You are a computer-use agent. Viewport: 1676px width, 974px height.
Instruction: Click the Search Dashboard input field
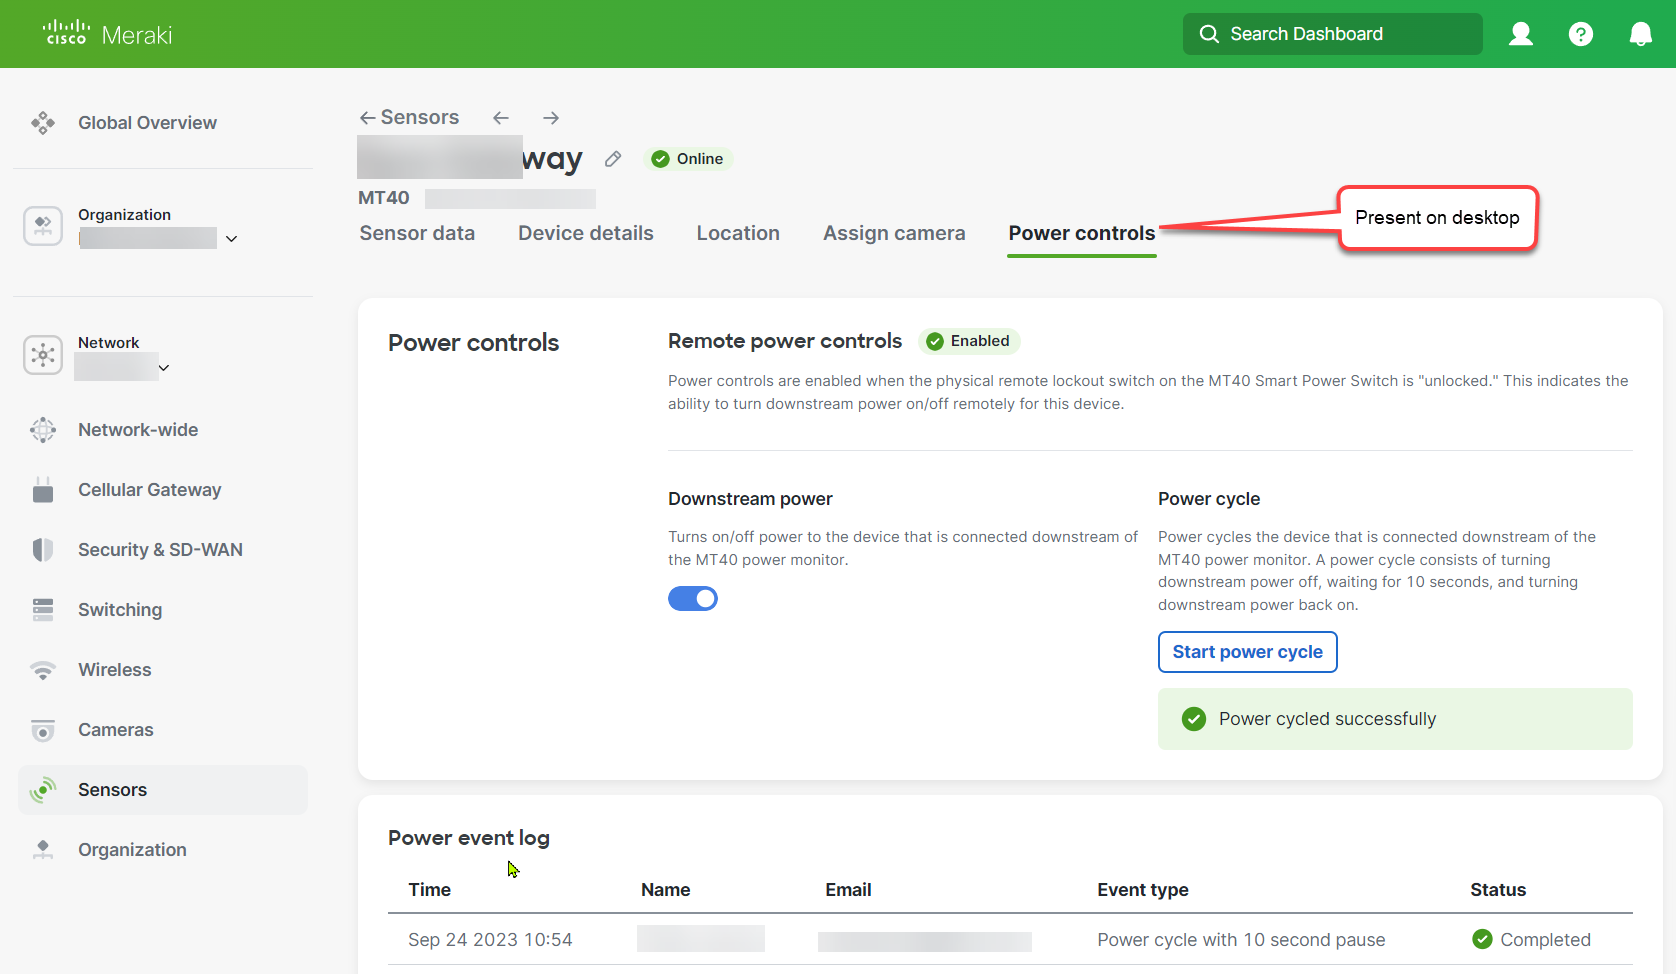1332,33
